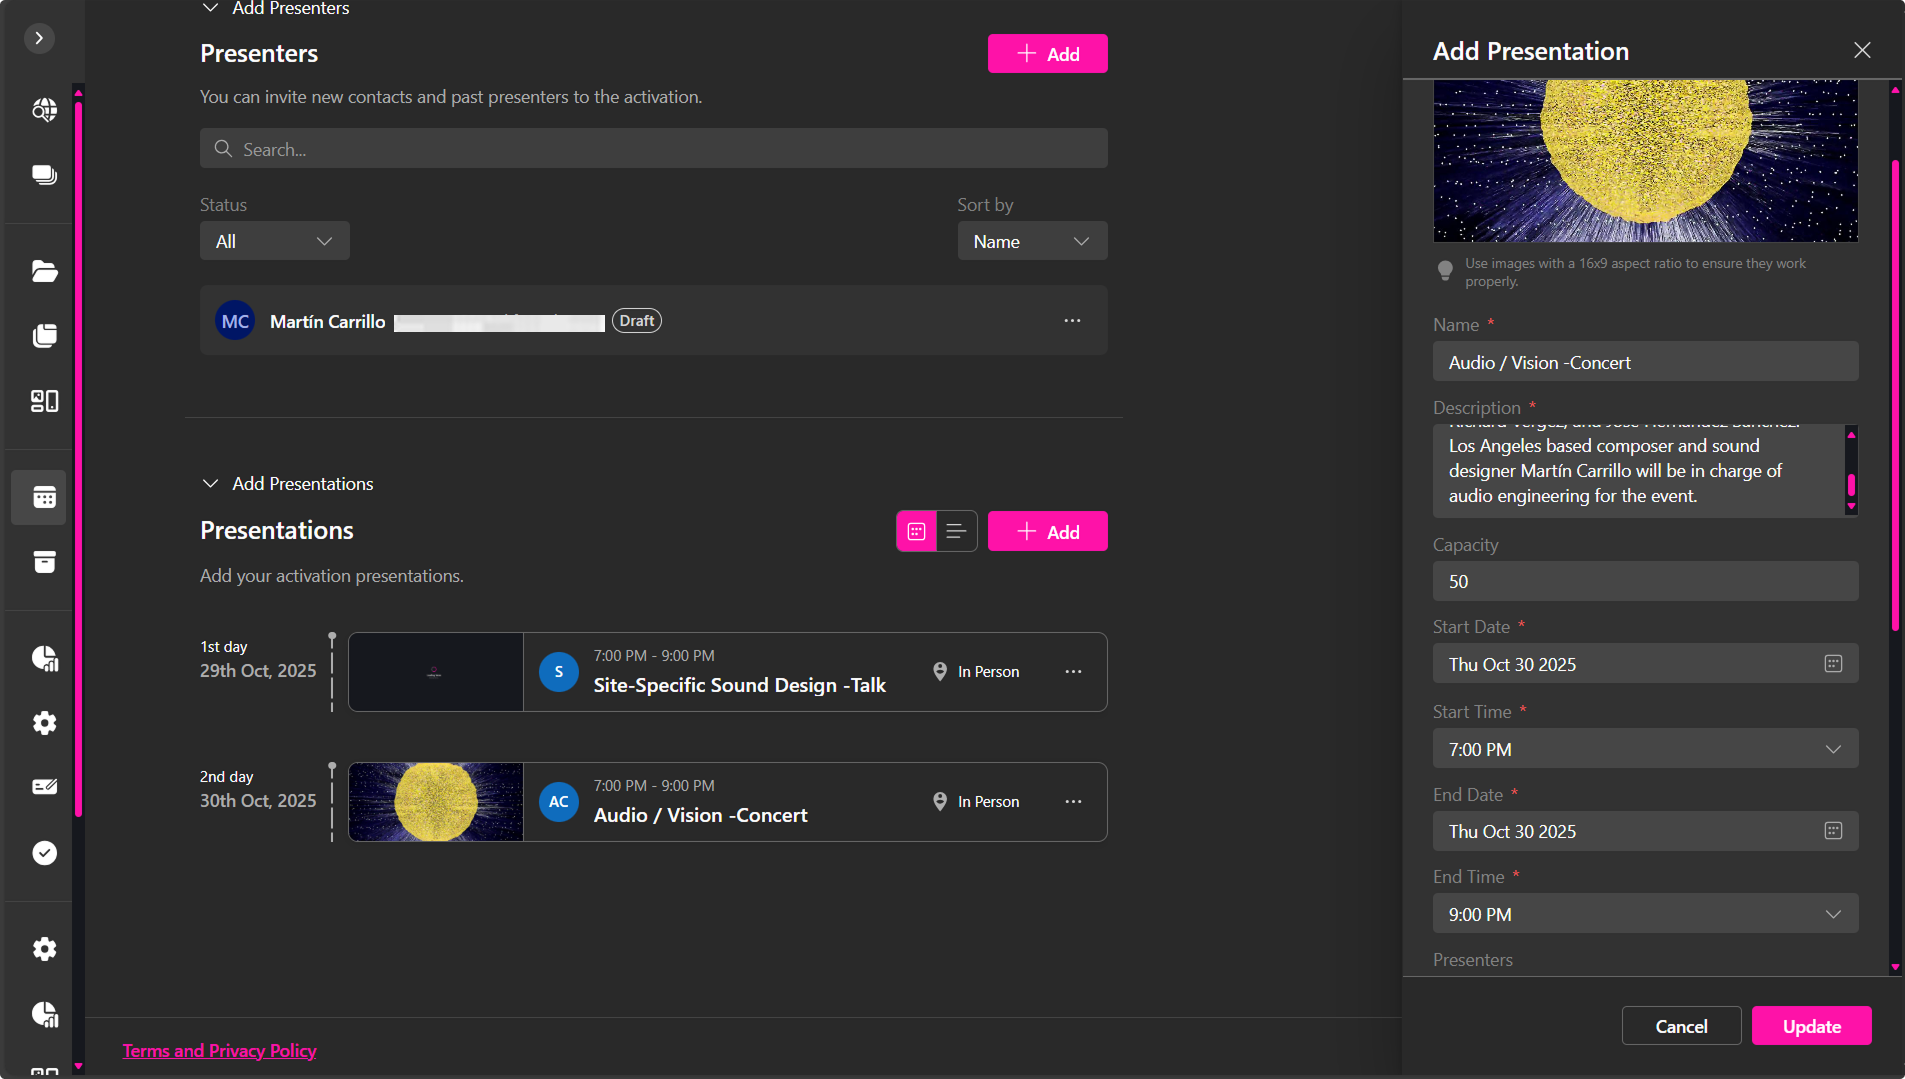Open the Sort by Name dropdown
Viewport: 1905px width, 1079px height.
1031,241
